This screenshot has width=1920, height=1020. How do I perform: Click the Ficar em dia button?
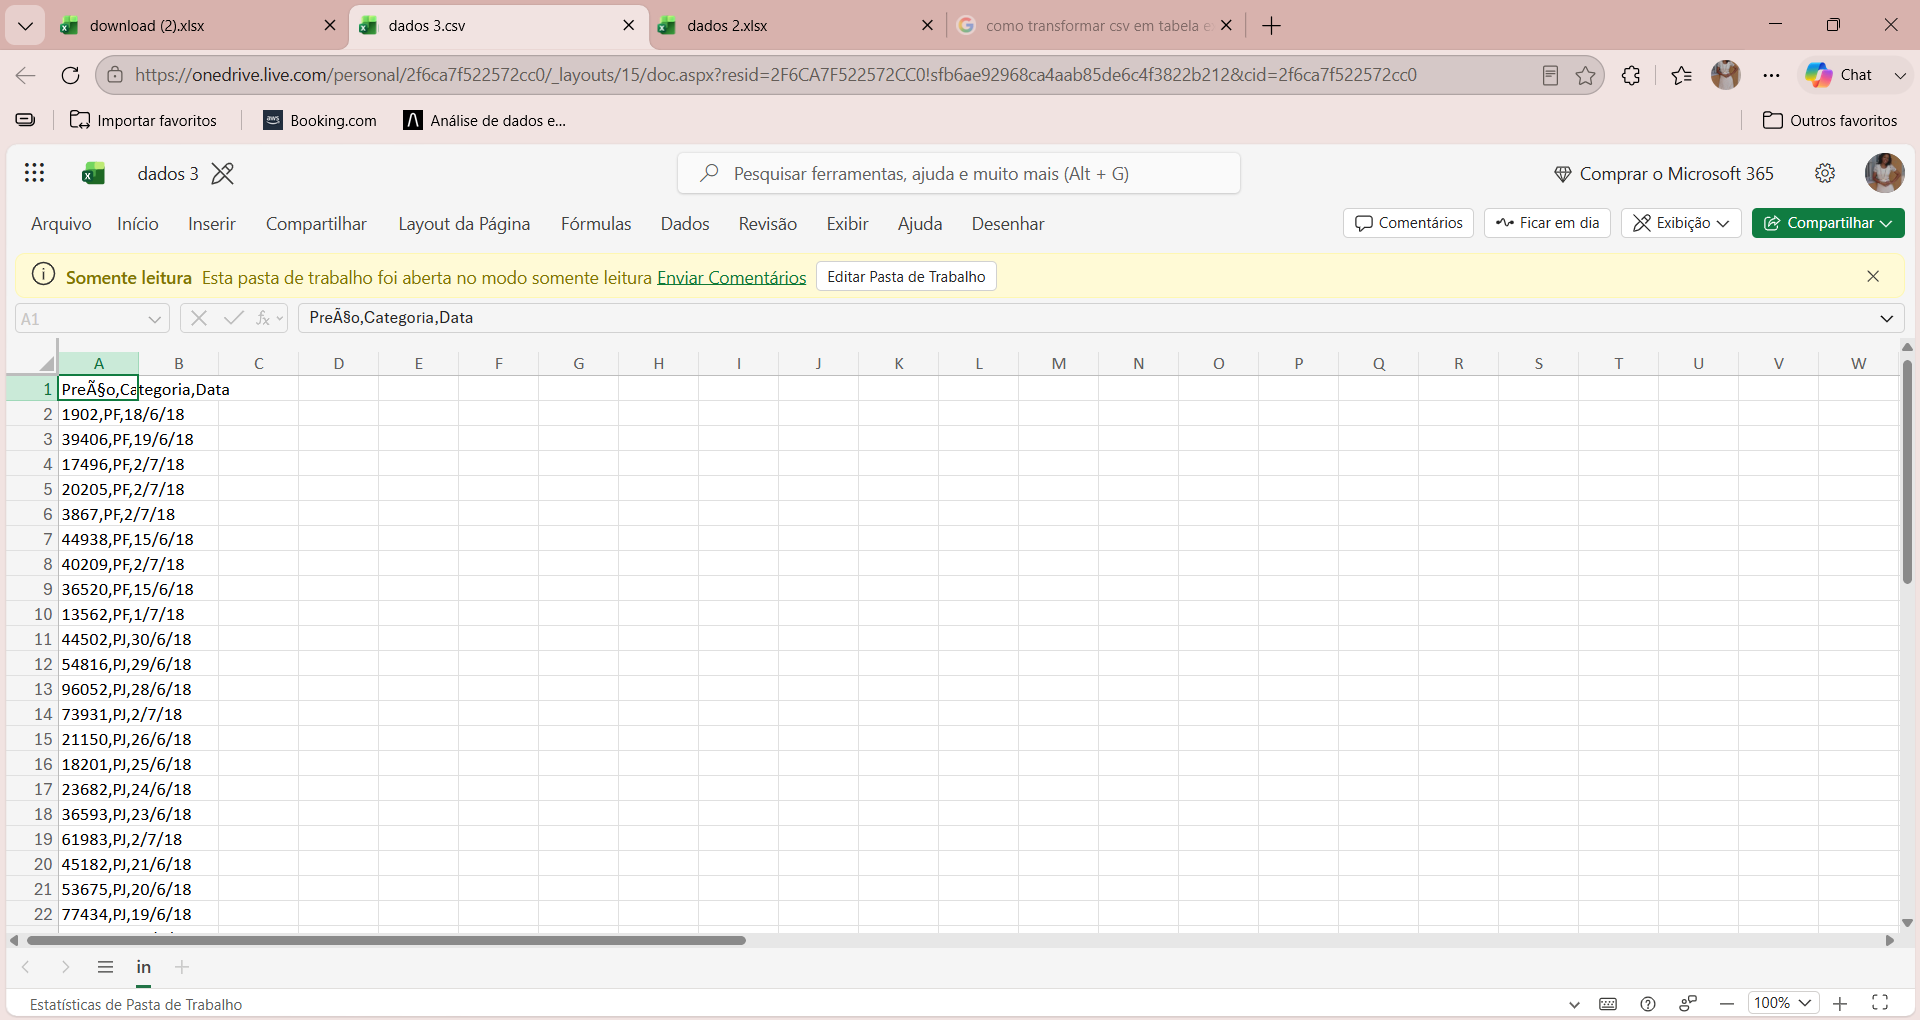pos(1547,223)
